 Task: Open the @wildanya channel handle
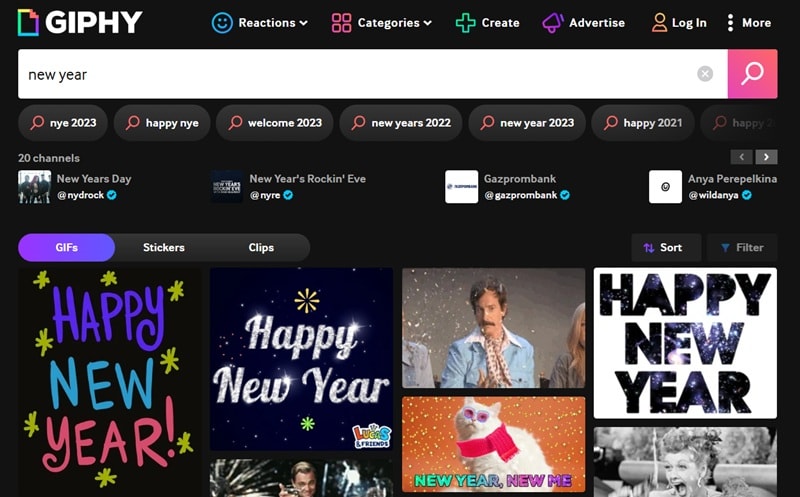click(x=713, y=195)
